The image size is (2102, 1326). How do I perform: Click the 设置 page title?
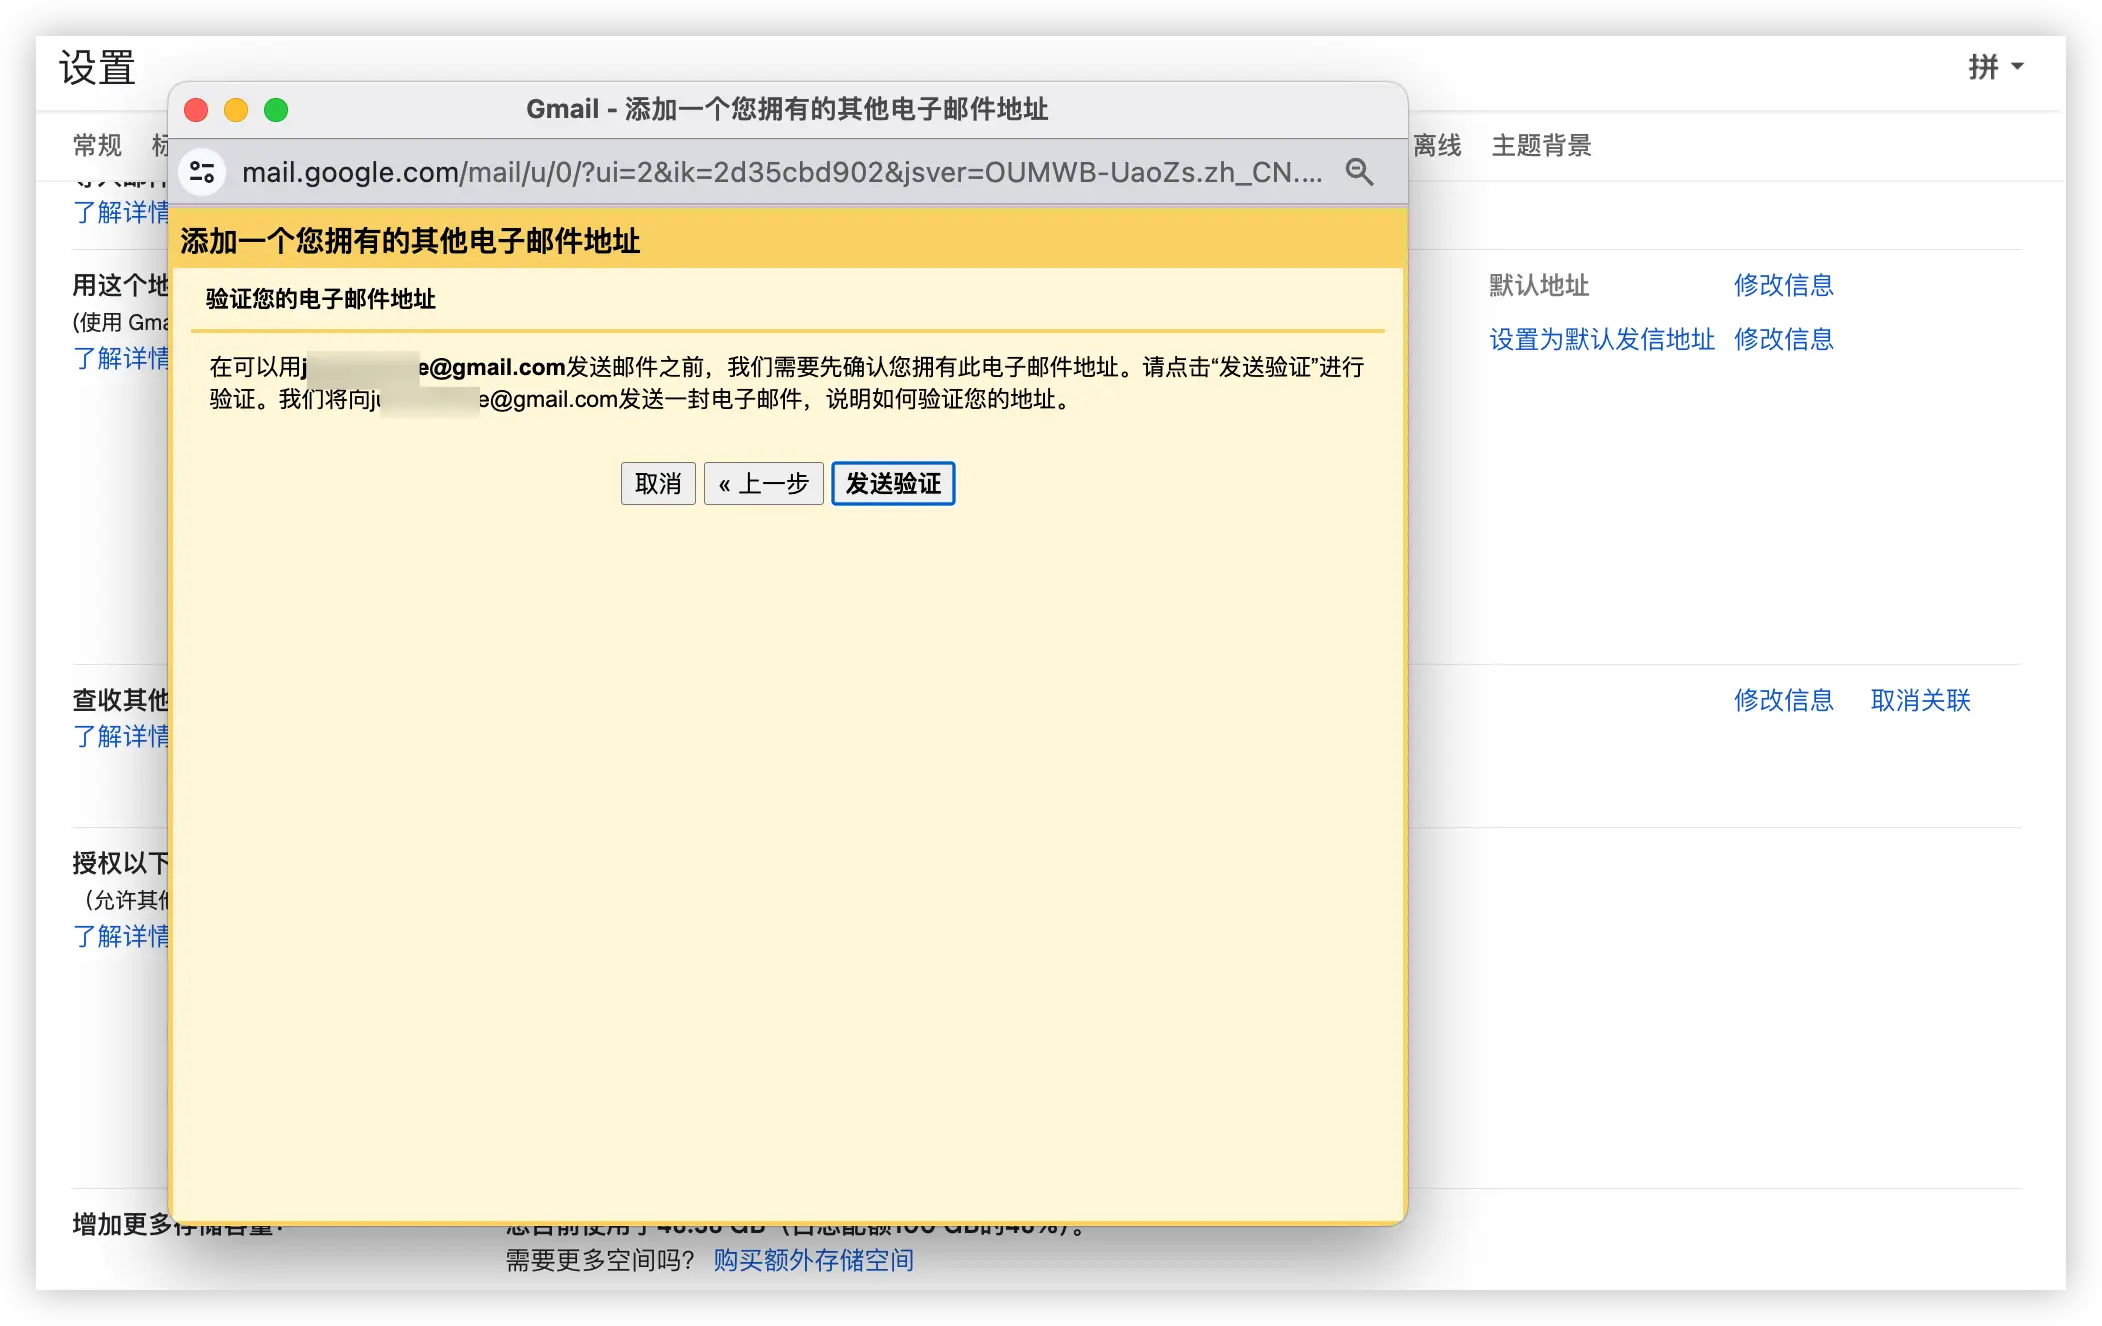pyautogui.click(x=97, y=68)
